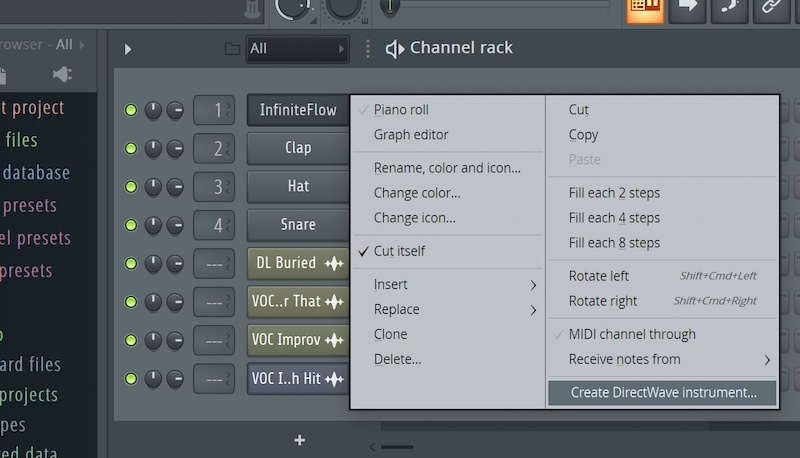Select Create DirectWave instrument menu item

point(663,393)
